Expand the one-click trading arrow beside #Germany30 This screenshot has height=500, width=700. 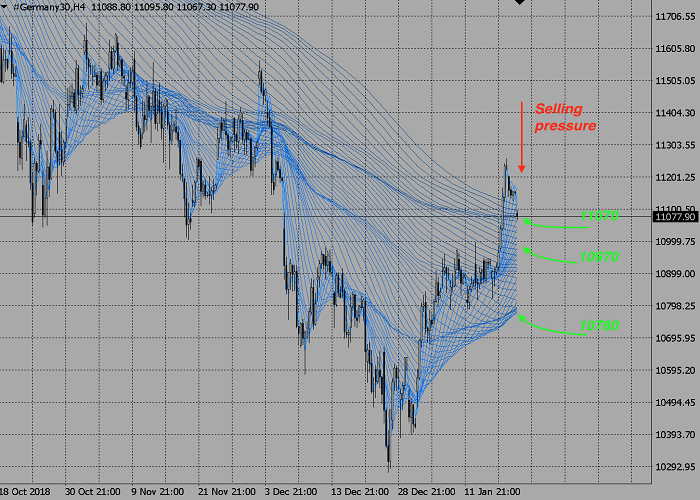(4, 6)
